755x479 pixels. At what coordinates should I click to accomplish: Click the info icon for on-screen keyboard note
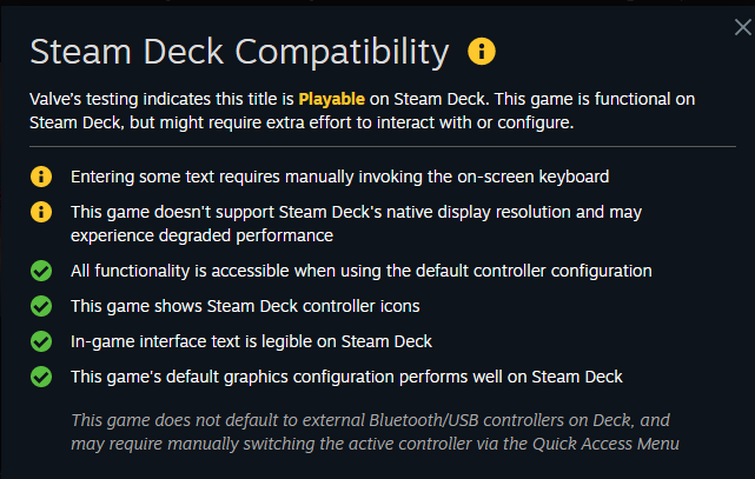coord(41,177)
